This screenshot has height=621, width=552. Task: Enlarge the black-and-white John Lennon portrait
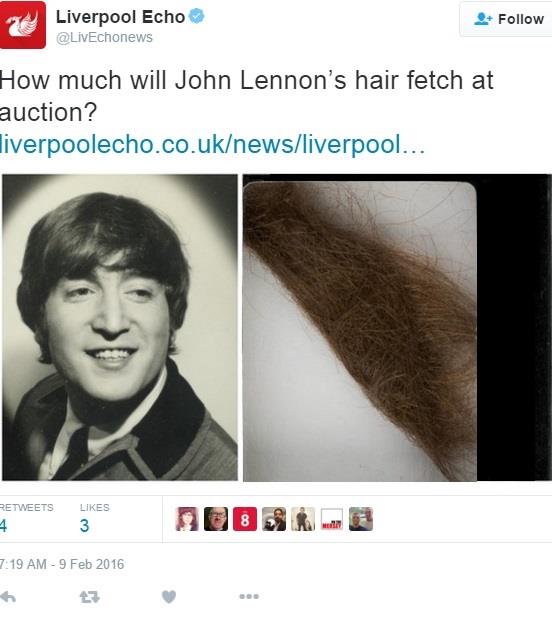click(x=120, y=327)
